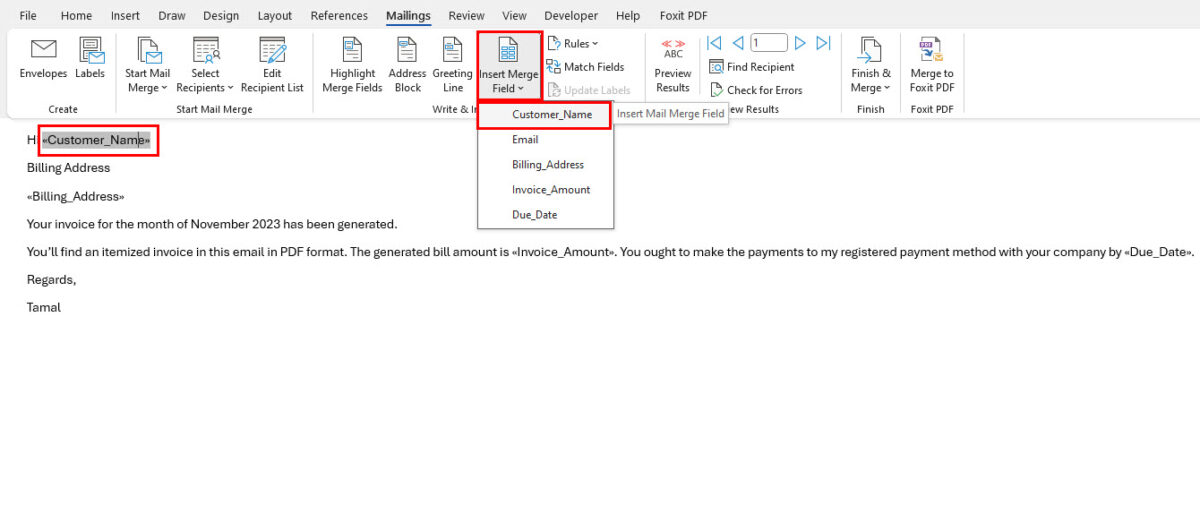The width and height of the screenshot is (1200, 505).
Task: Click the «Billing_Address» merge field in document
Action: click(x=76, y=197)
